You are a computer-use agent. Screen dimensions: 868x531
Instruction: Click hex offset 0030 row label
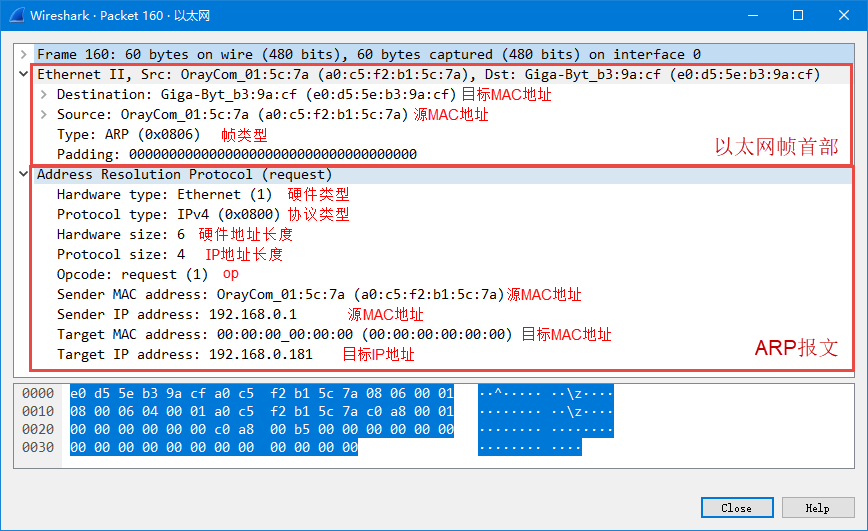point(38,447)
